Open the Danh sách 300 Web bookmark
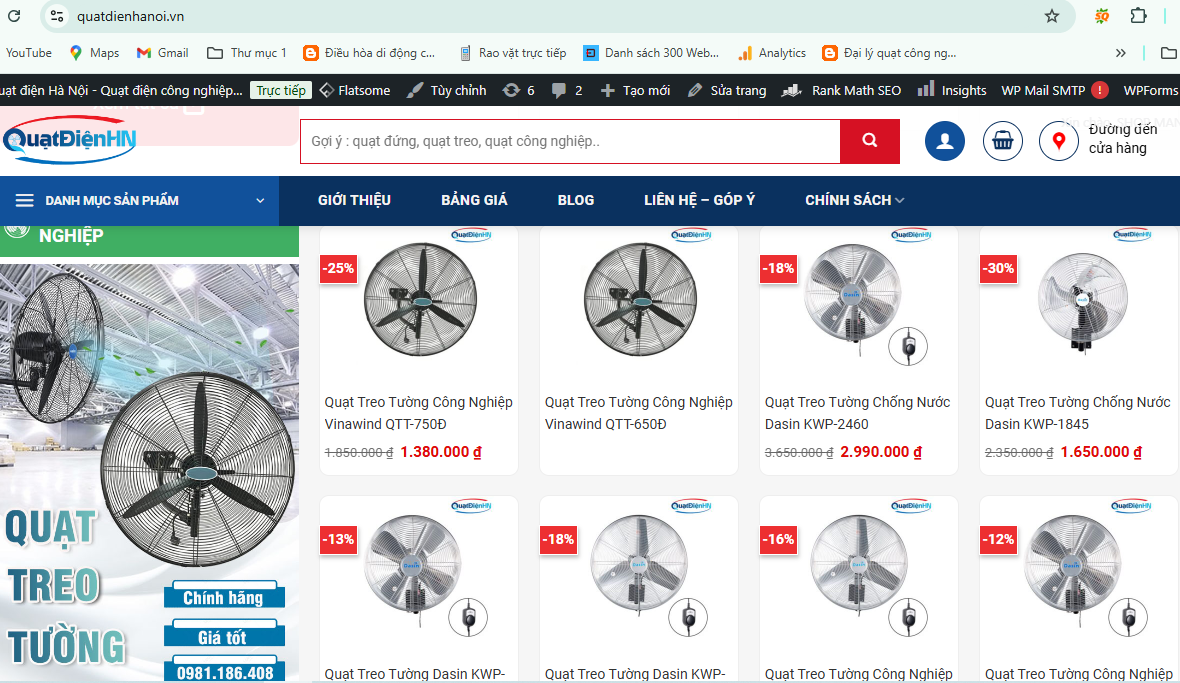Screen dimensions: 1180x683 pos(652,53)
